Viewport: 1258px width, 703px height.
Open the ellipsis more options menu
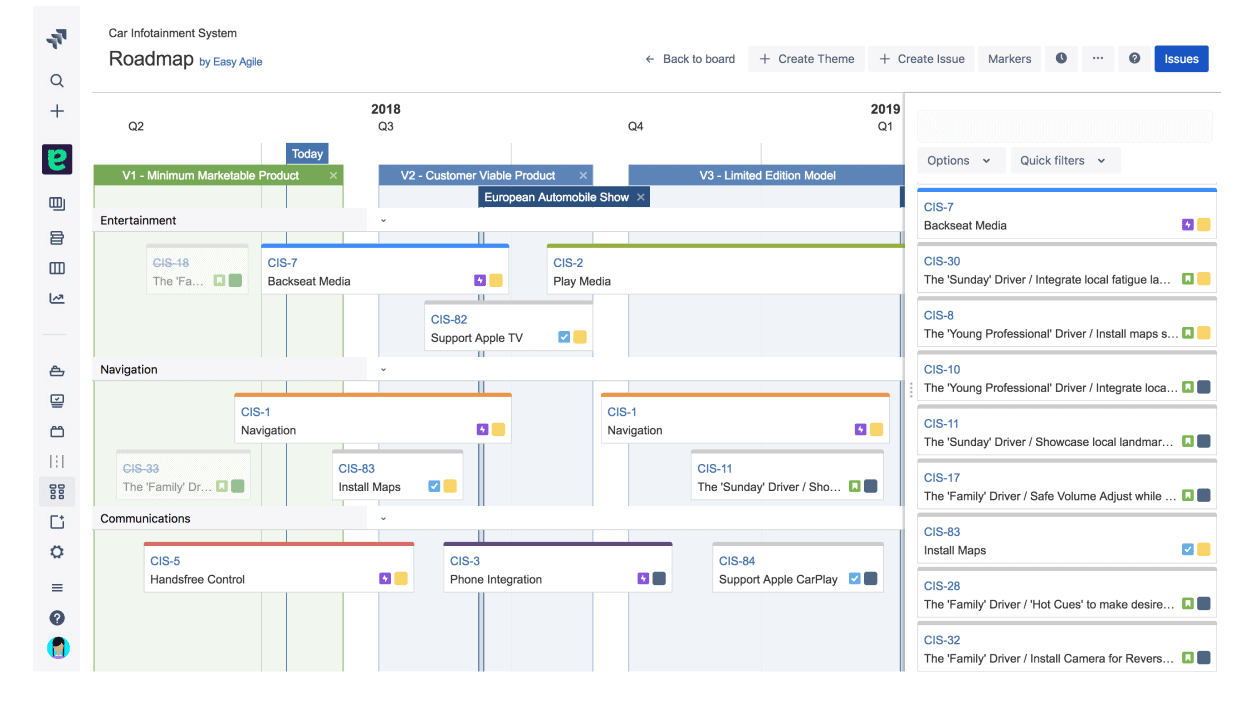[x=1097, y=58]
